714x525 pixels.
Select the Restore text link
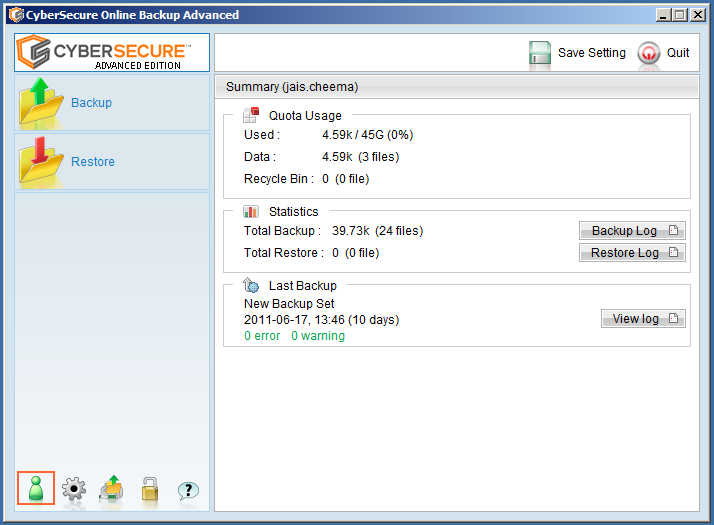point(93,162)
